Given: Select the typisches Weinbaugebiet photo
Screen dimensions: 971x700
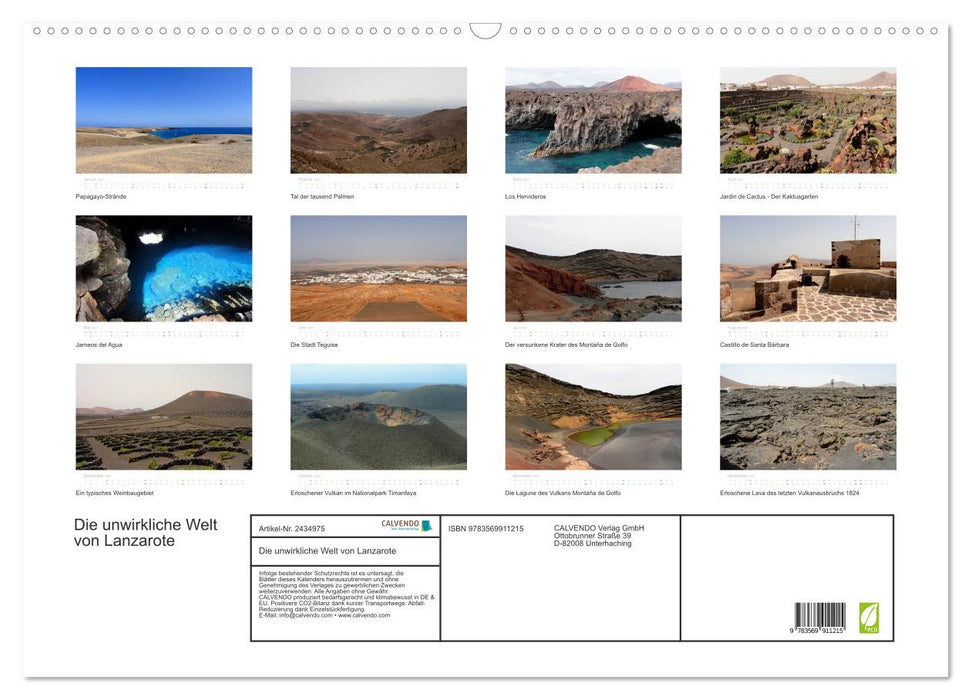Looking at the screenshot, I should (x=163, y=417).
